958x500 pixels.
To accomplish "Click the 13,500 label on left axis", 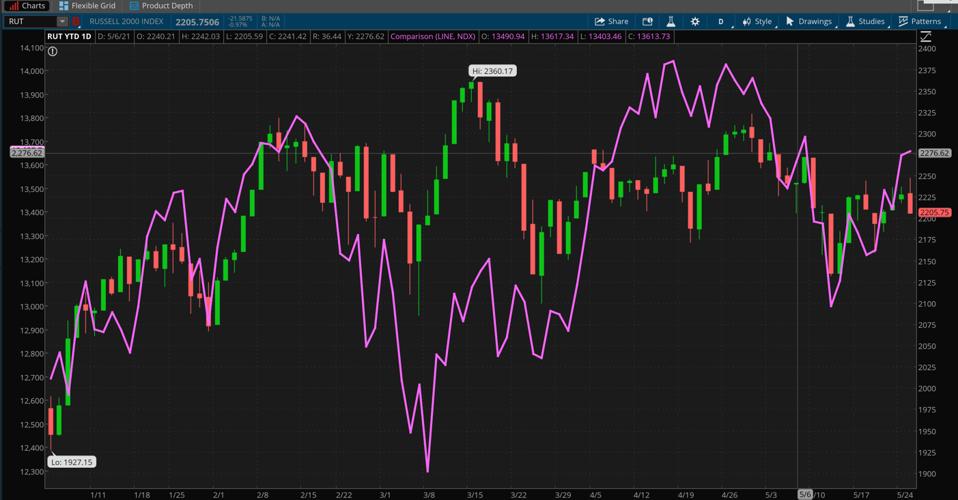I will [x=32, y=189].
